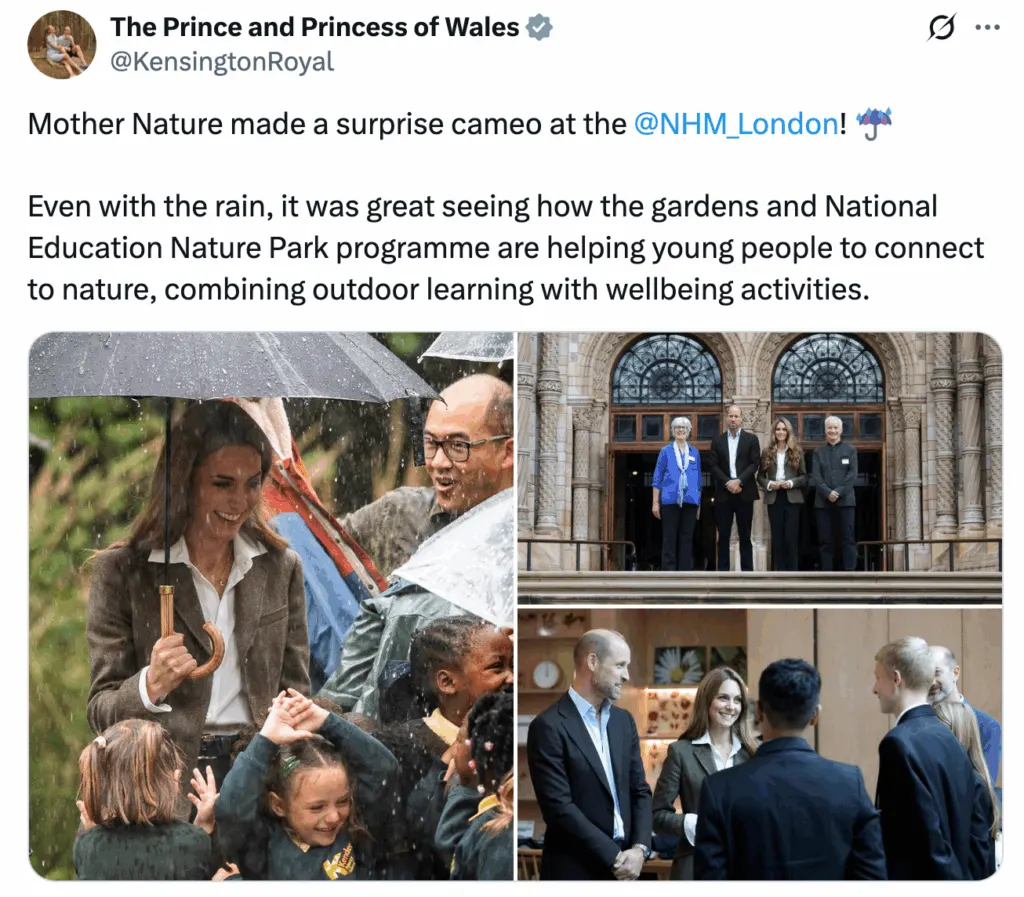Click the @KensingtonRoyal handle
The width and height of the screenshot is (1024, 897).
(x=222, y=62)
